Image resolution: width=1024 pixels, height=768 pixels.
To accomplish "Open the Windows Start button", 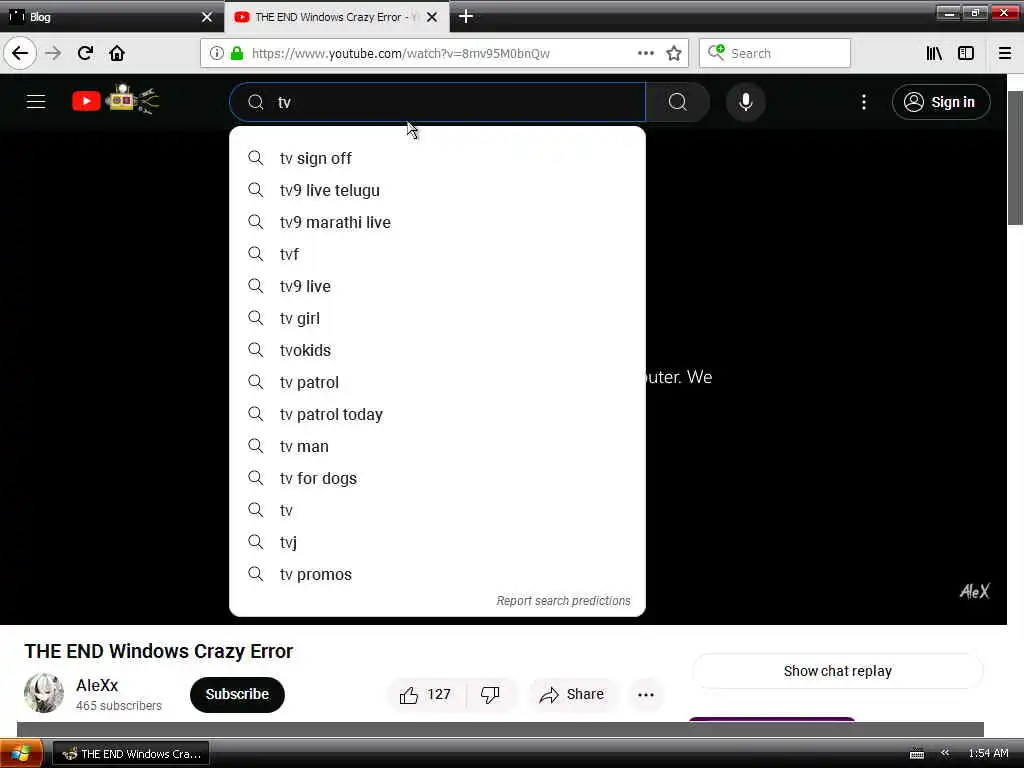I will 20,754.
